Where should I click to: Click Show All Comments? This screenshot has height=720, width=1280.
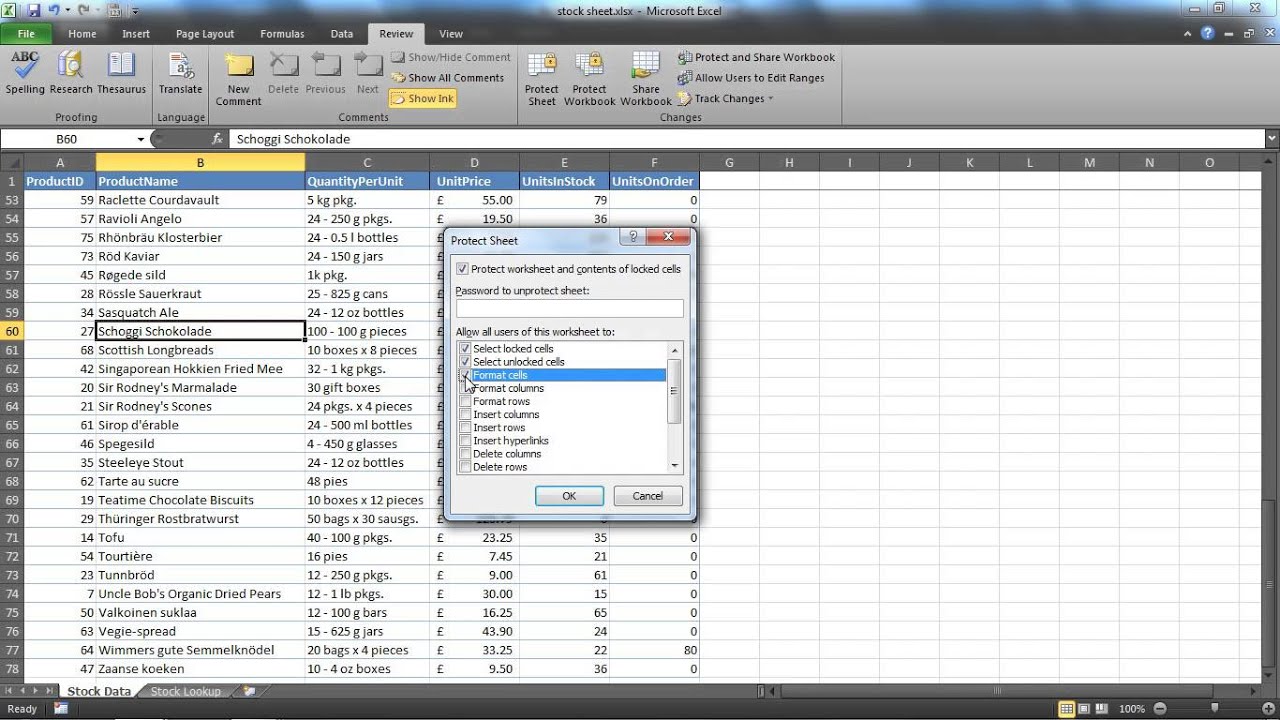tap(448, 78)
